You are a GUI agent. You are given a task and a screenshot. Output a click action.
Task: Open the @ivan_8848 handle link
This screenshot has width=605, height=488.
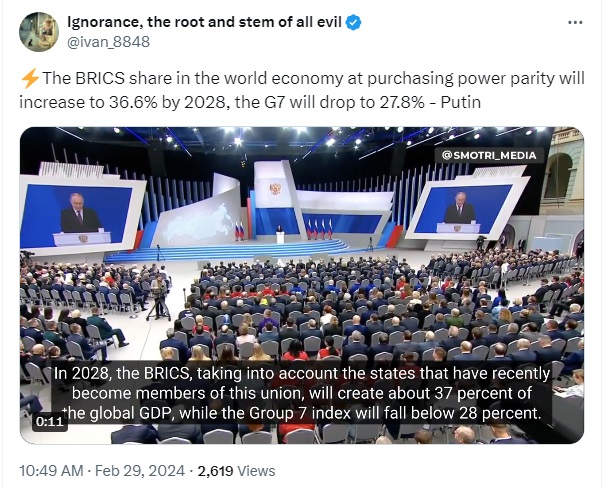point(108,42)
